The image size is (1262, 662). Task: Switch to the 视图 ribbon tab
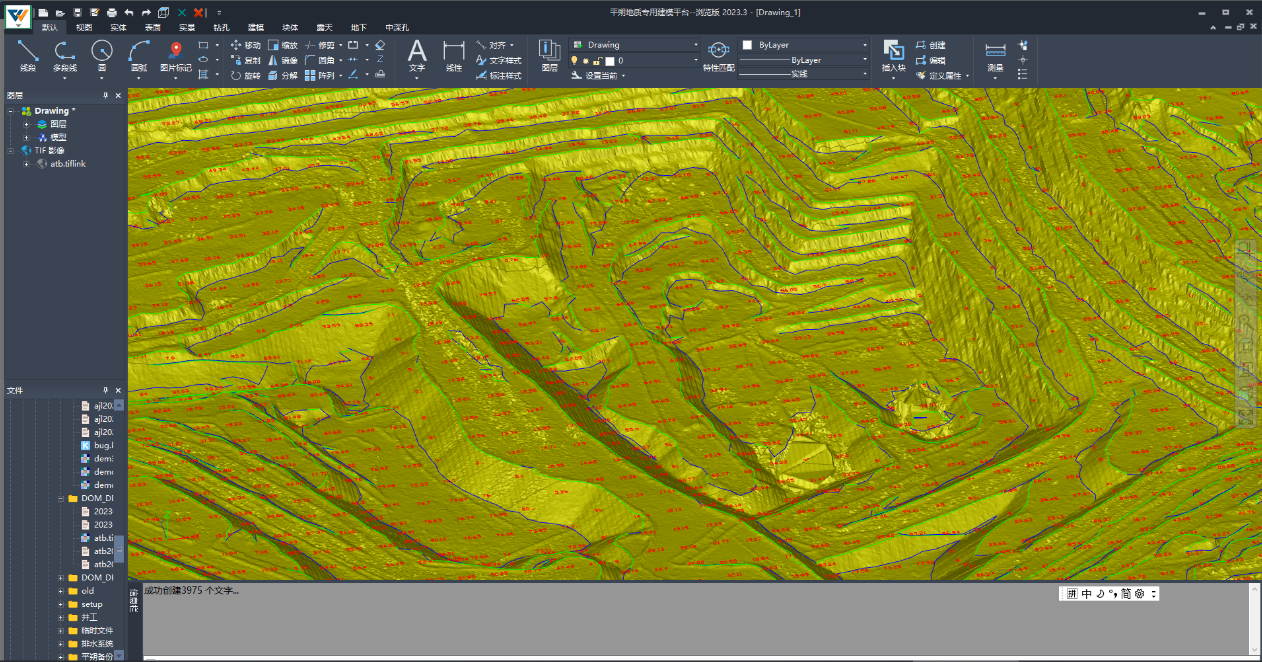(x=84, y=28)
